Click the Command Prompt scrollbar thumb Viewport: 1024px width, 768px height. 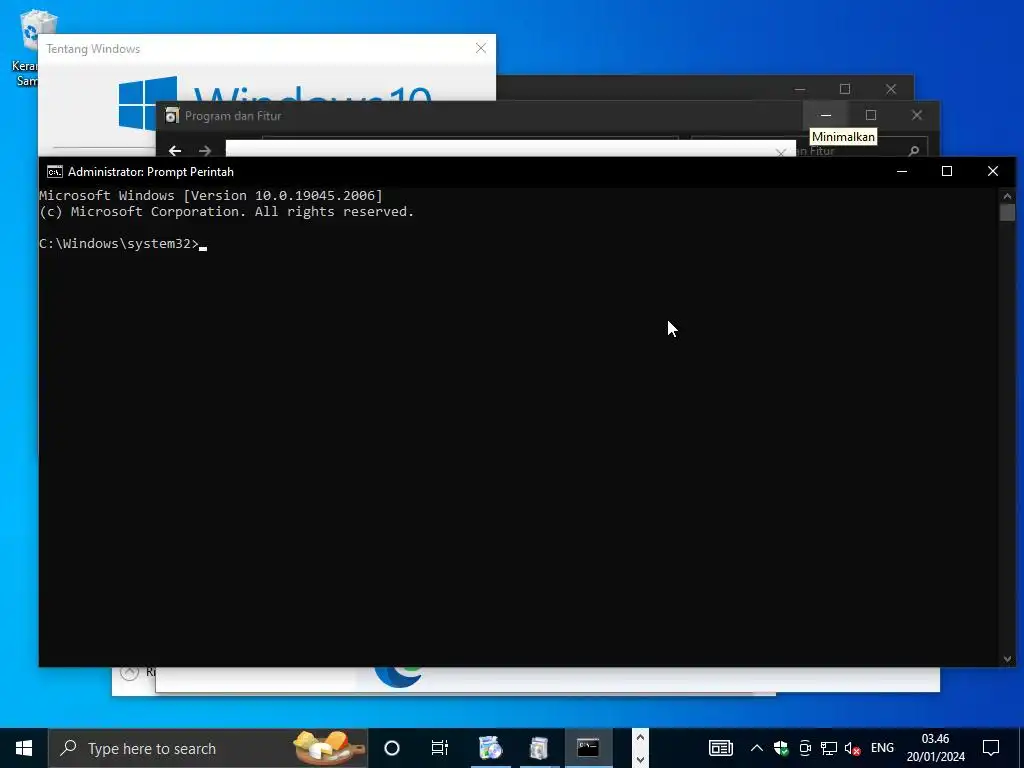click(1007, 212)
